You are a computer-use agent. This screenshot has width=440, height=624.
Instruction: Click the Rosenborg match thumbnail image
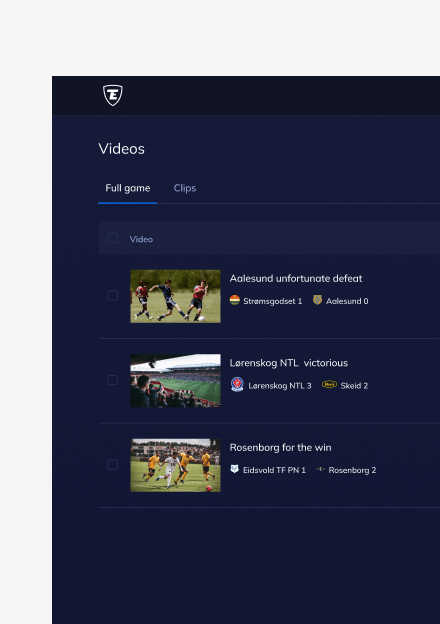tap(175, 465)
